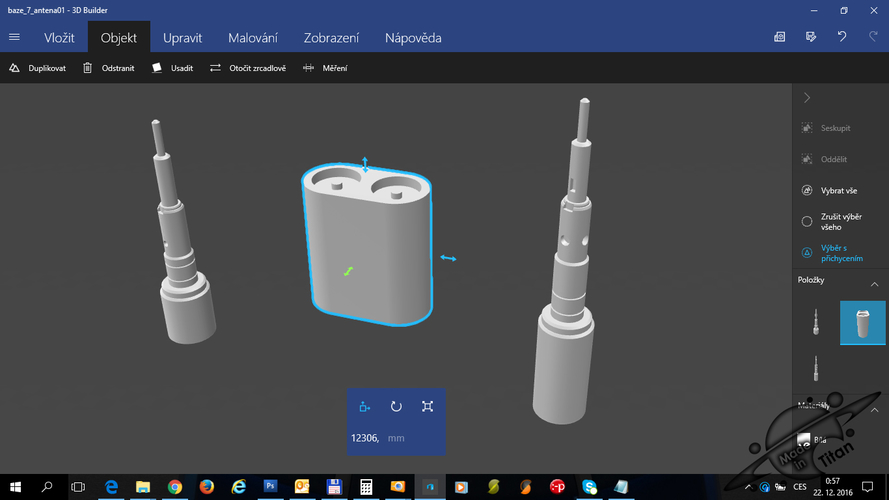The image size is (889, 500).
Task: Open Task View on the taskbar
Action: 78,487
